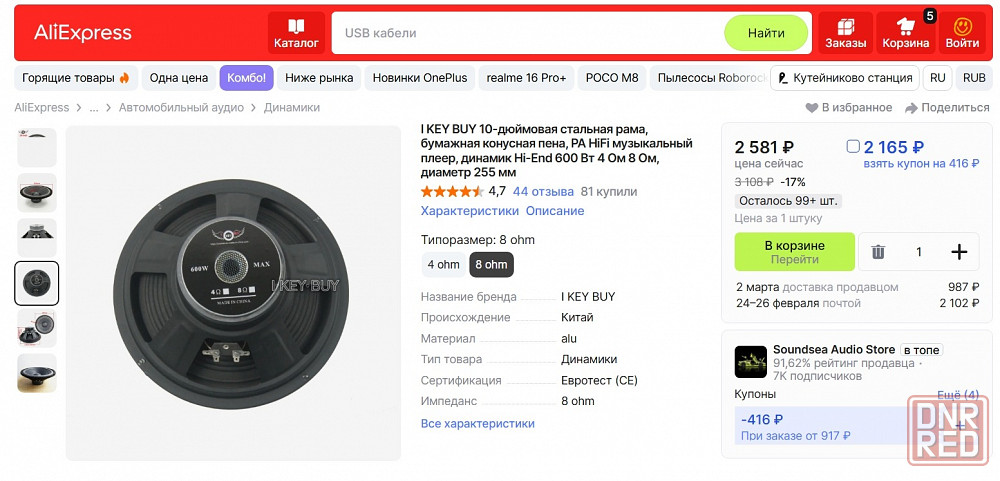Expand coupons with Ещё (4)
The height and width of the screenshot is (481, 1000).
pyautogui.click(x=957, y=394)
